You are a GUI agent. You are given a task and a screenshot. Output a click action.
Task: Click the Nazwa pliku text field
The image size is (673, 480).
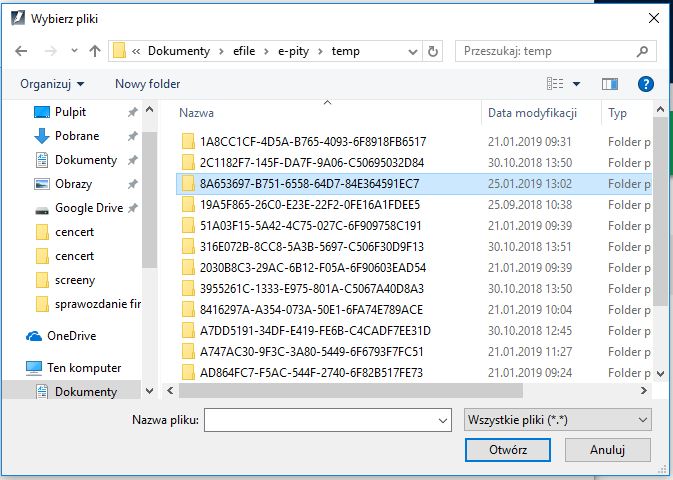click(318, 419)
